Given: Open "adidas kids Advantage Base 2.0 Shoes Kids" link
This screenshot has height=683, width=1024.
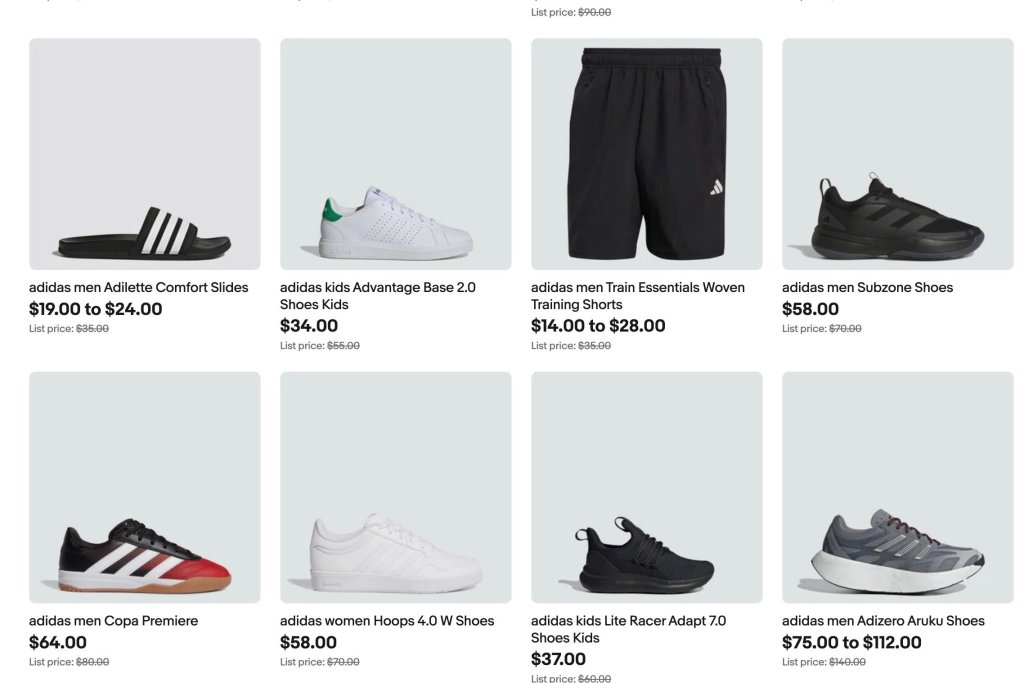Looking at the screenshot, I should (x=378, y=295).
